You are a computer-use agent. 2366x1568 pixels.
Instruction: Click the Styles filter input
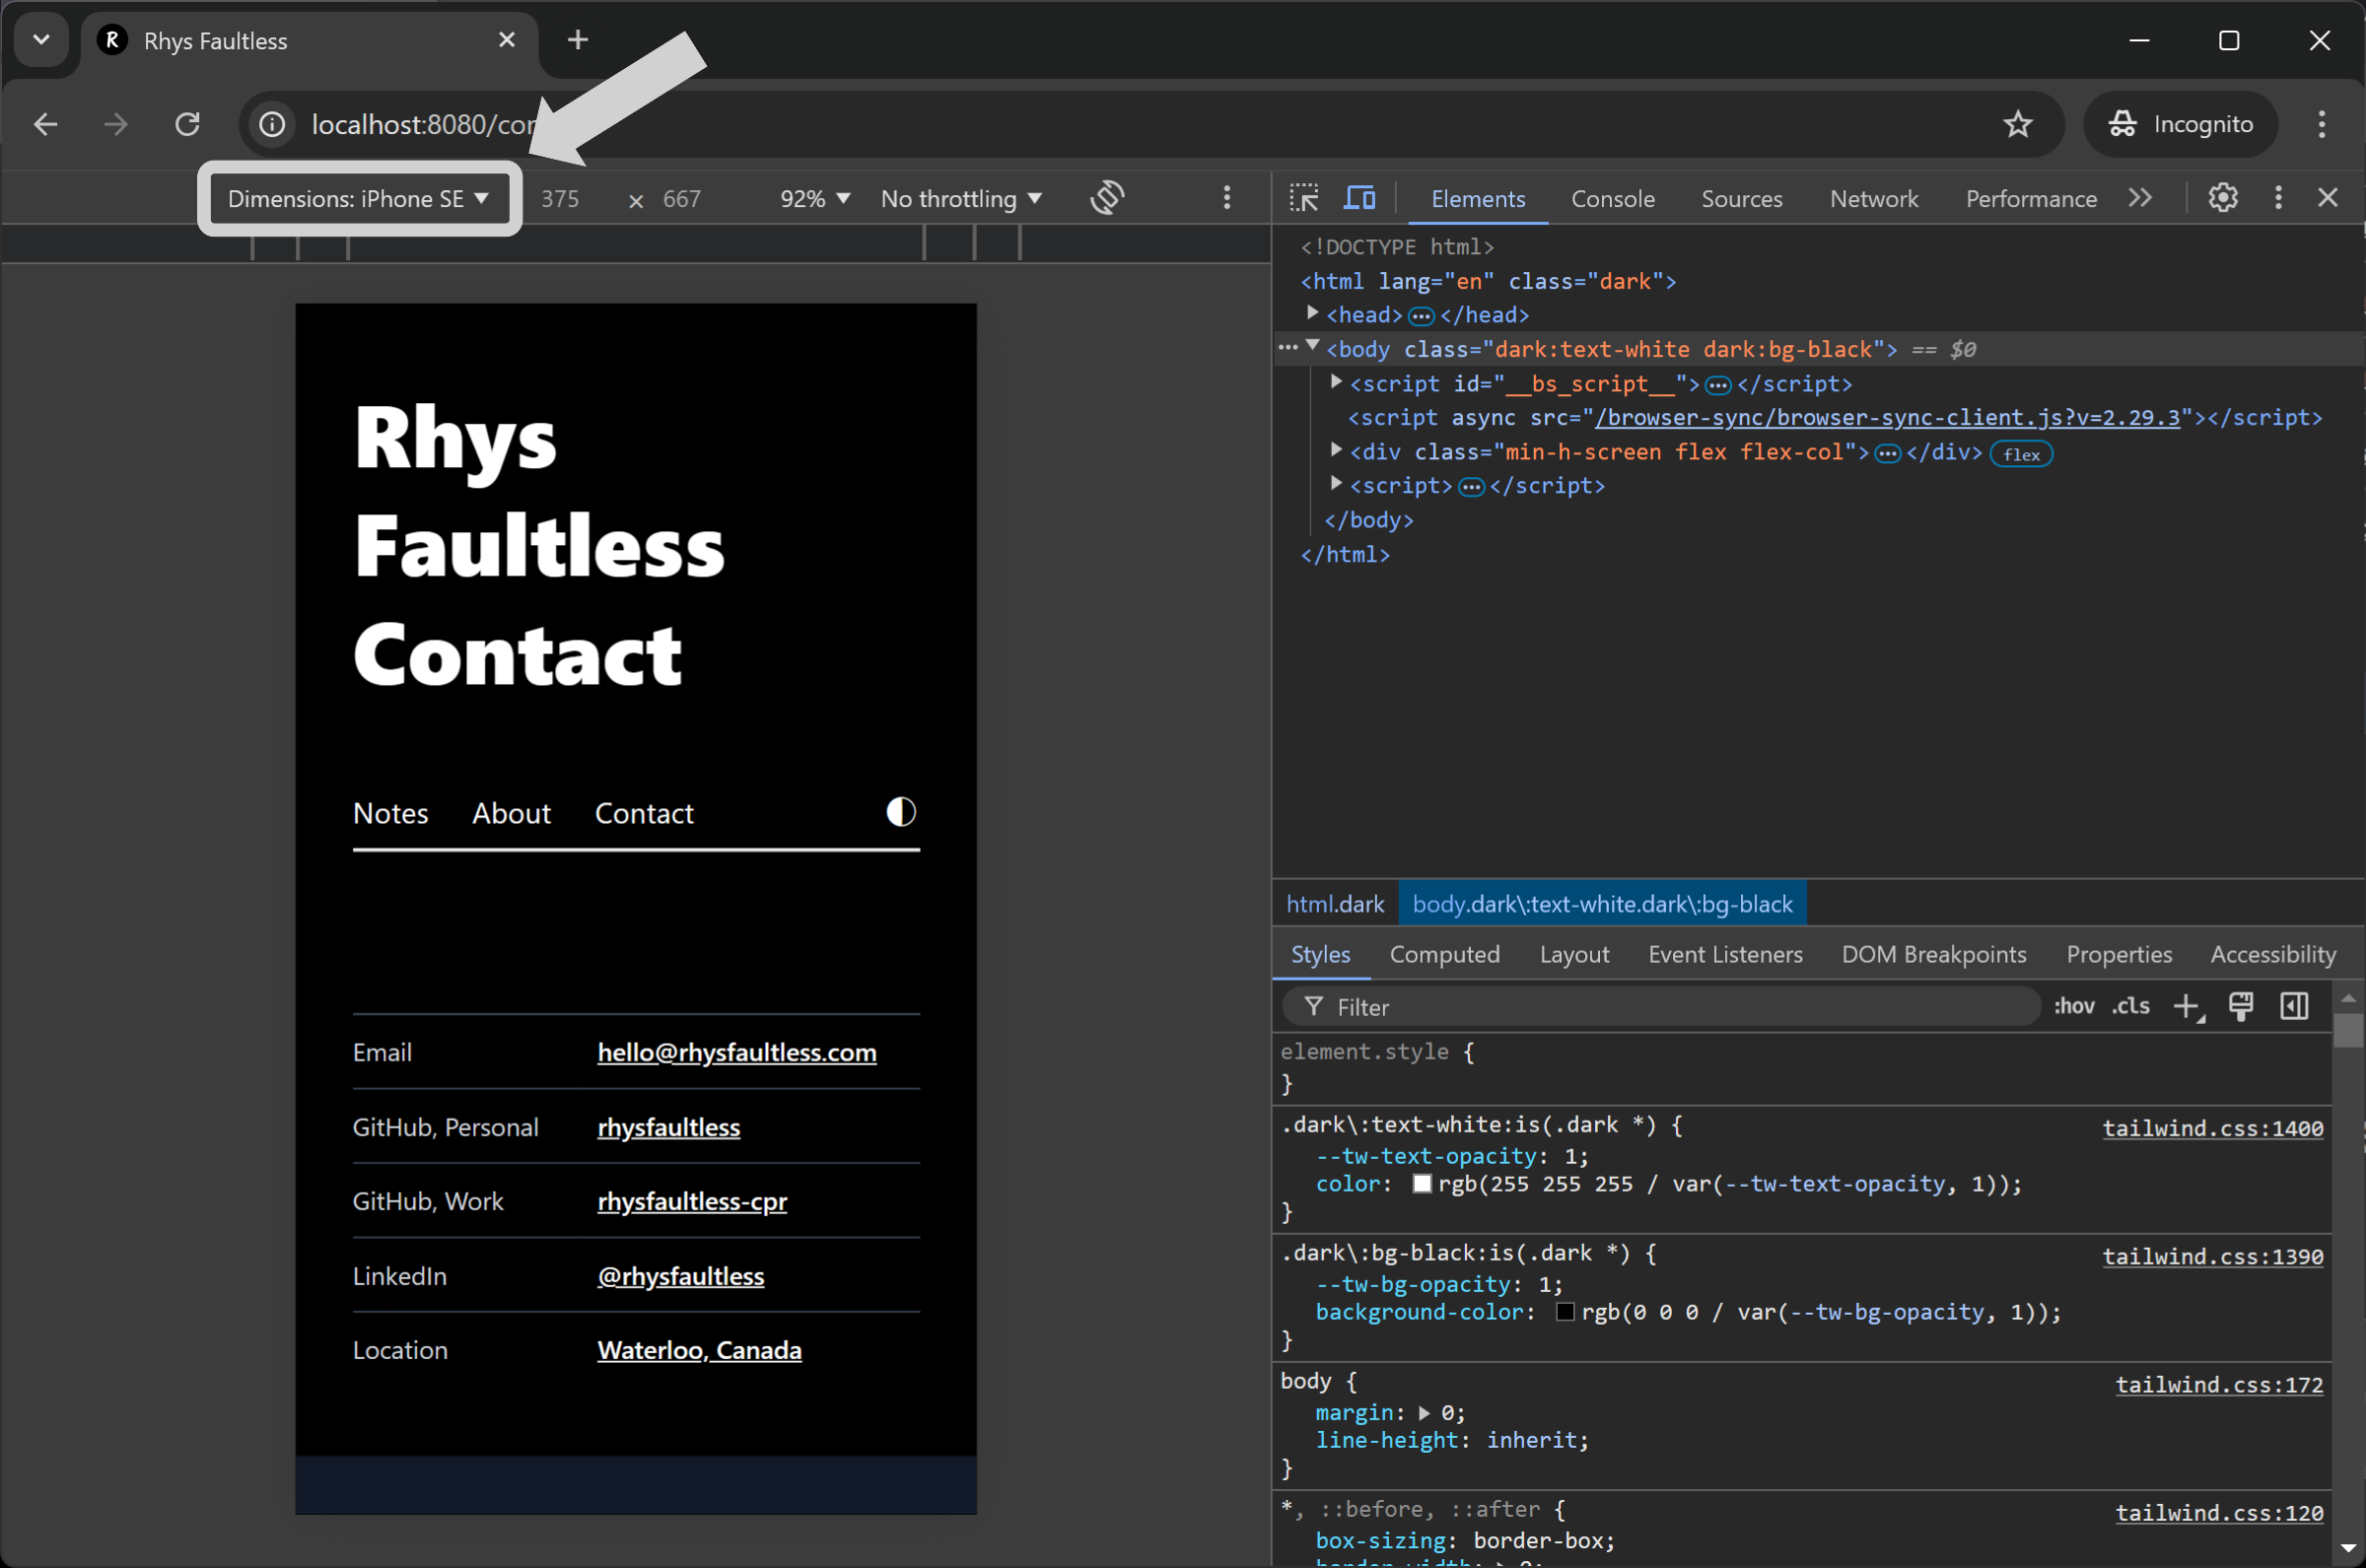click(x=1662, y=1006)
